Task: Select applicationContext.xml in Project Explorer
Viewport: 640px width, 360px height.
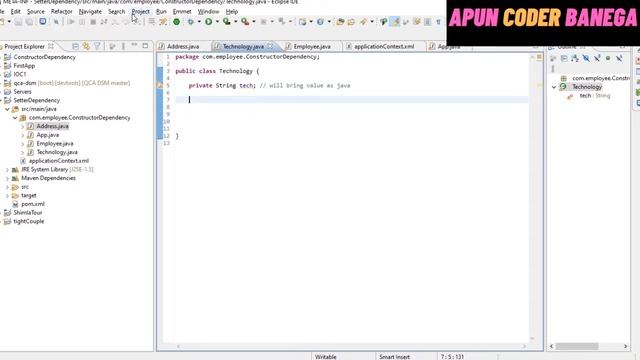Action: click(59, 161)
